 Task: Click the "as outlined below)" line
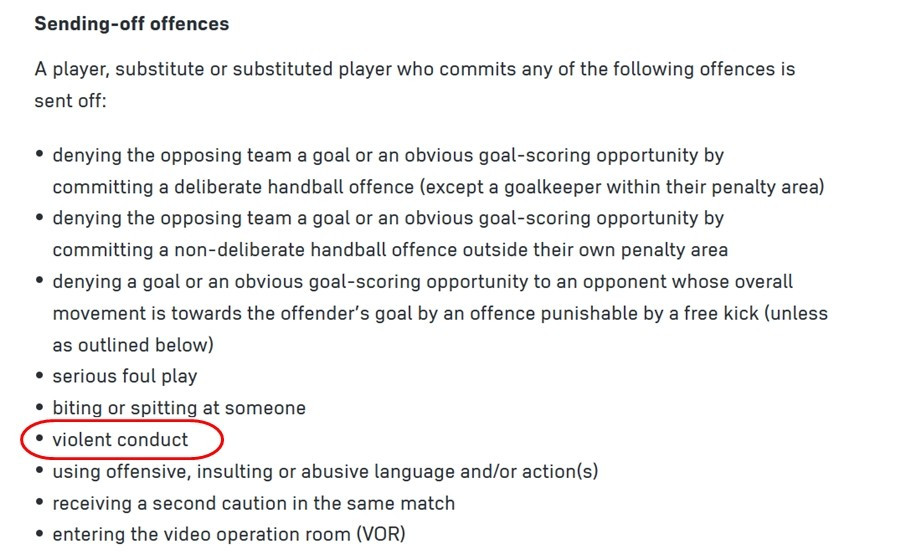coord(132,345)
